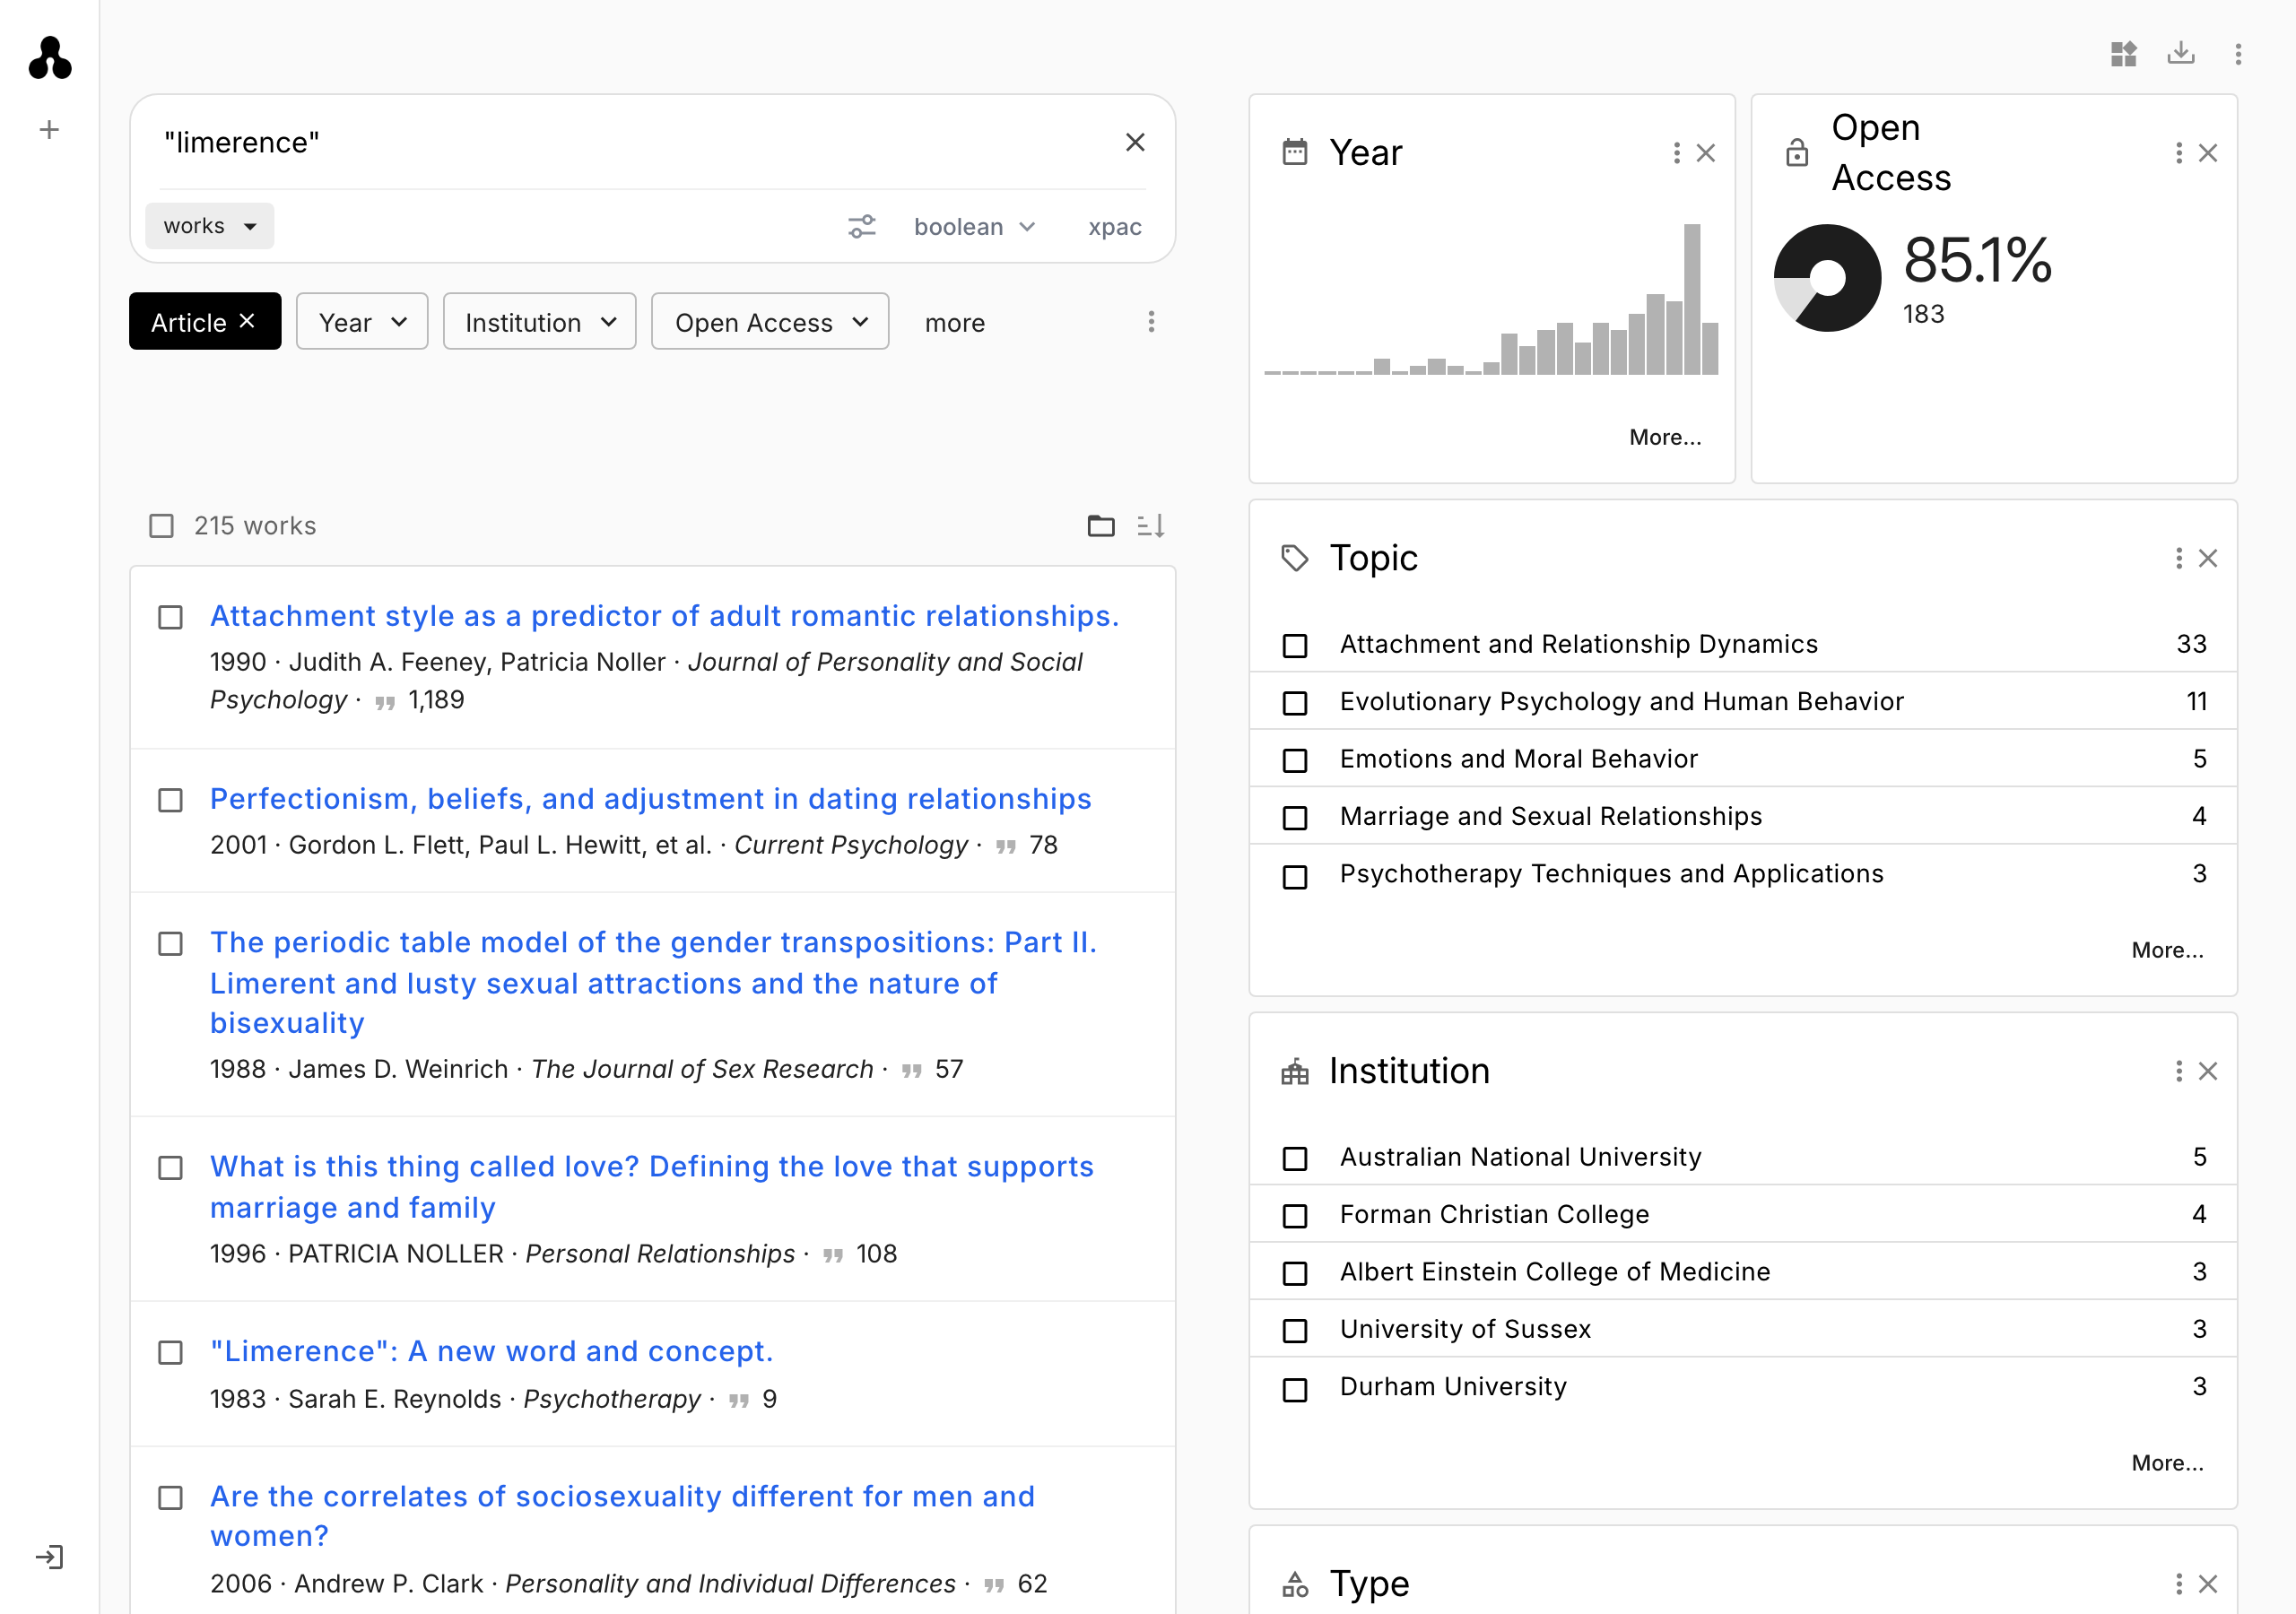Check the Attachment style article checkbox

171,617
